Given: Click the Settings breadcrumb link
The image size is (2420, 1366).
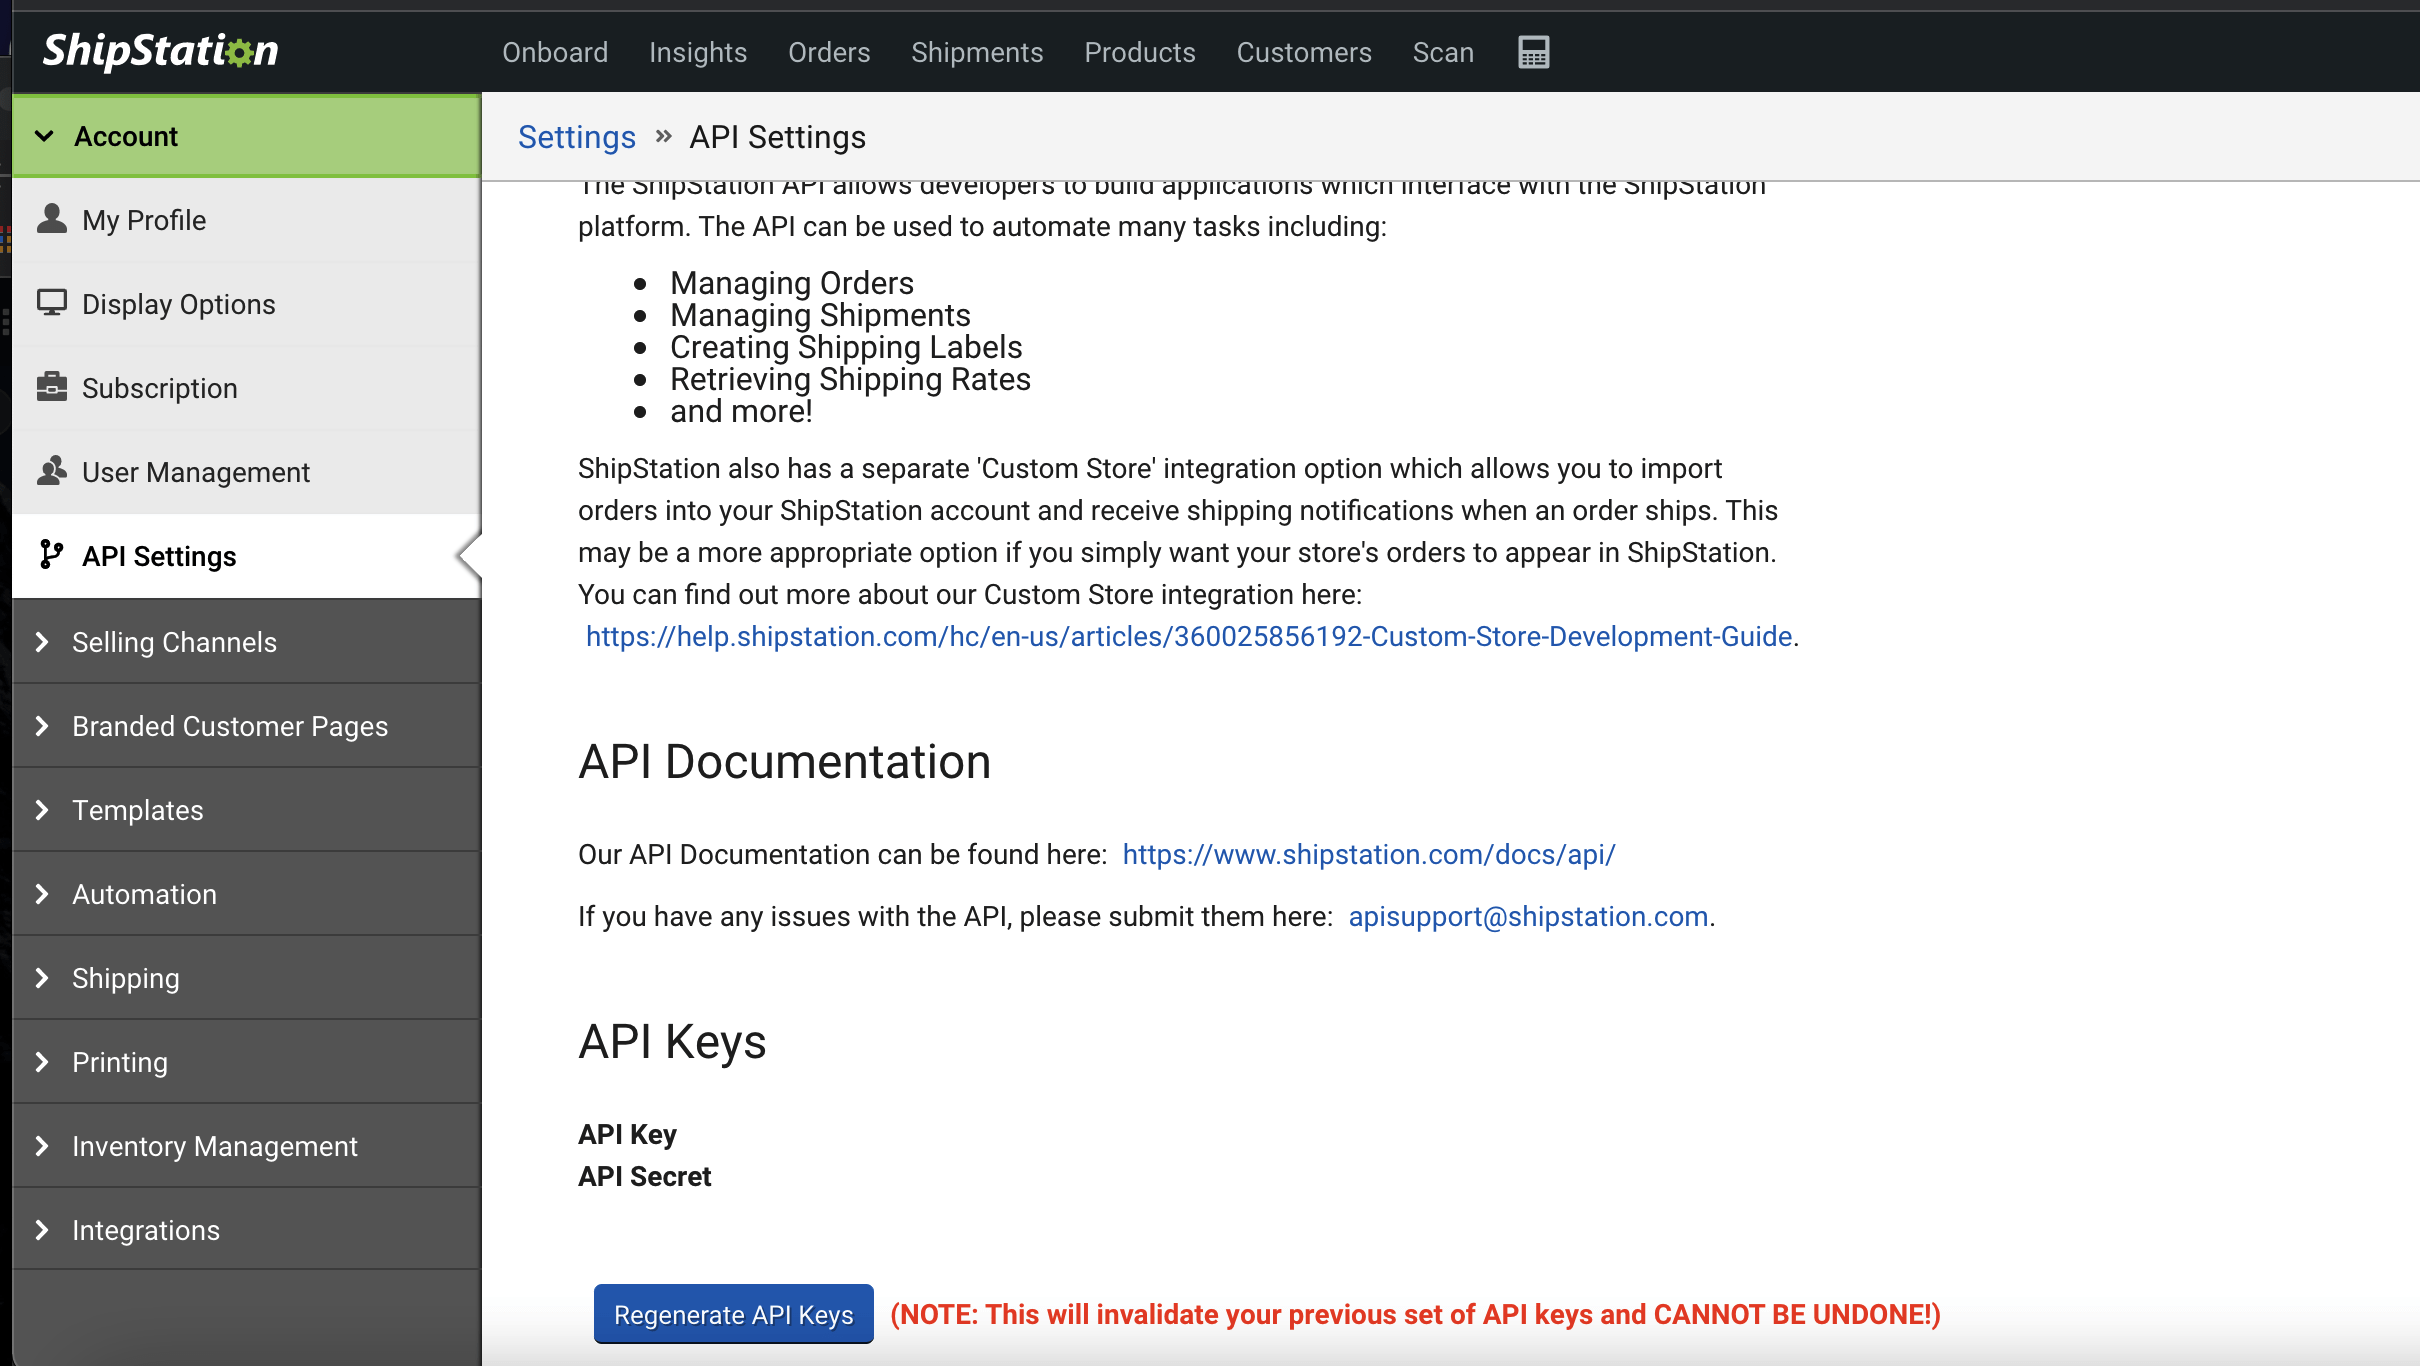Looking at the screenshot, I should click(577, 137).
